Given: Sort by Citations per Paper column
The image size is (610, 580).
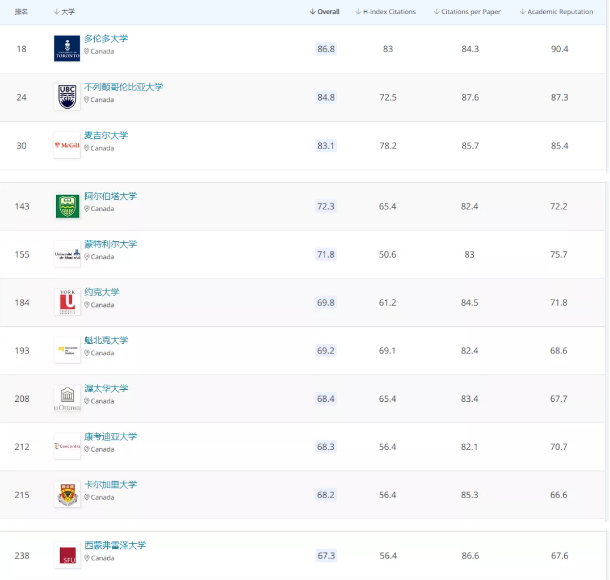Looking at the screenshot, I should pos(467,12).
